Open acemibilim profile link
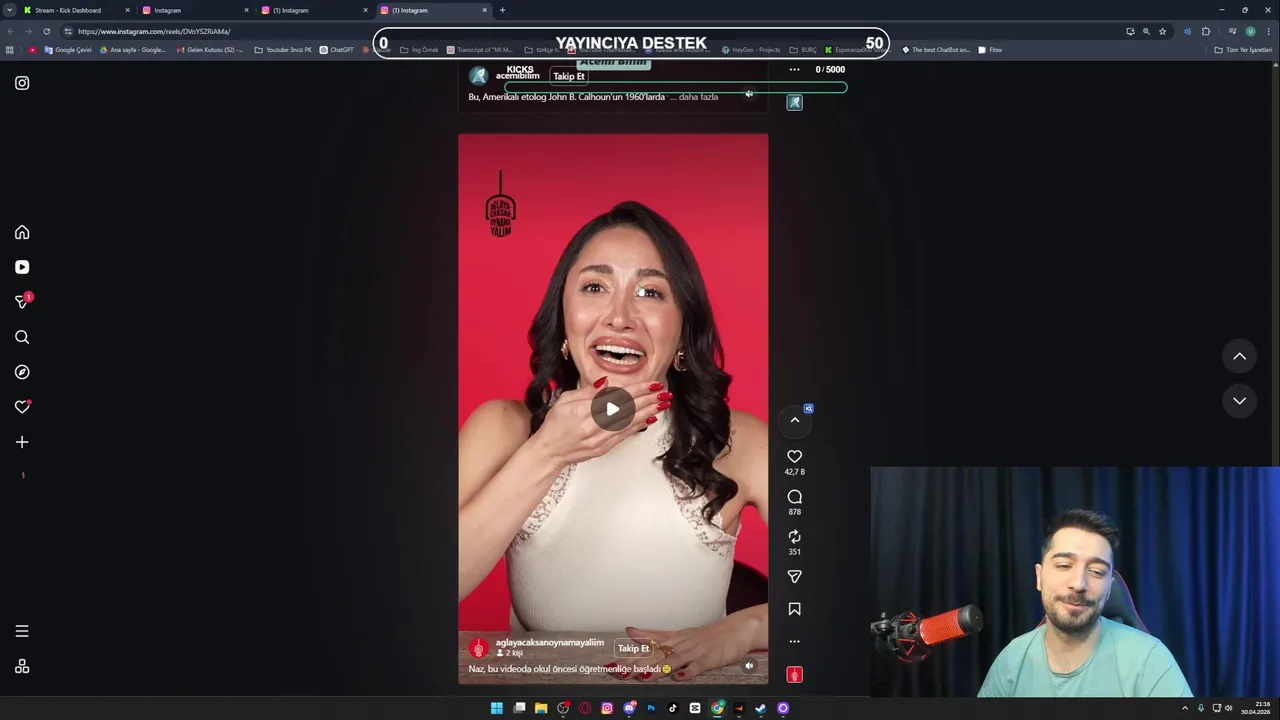This screenshot has height=720, width=1280. 517,76
